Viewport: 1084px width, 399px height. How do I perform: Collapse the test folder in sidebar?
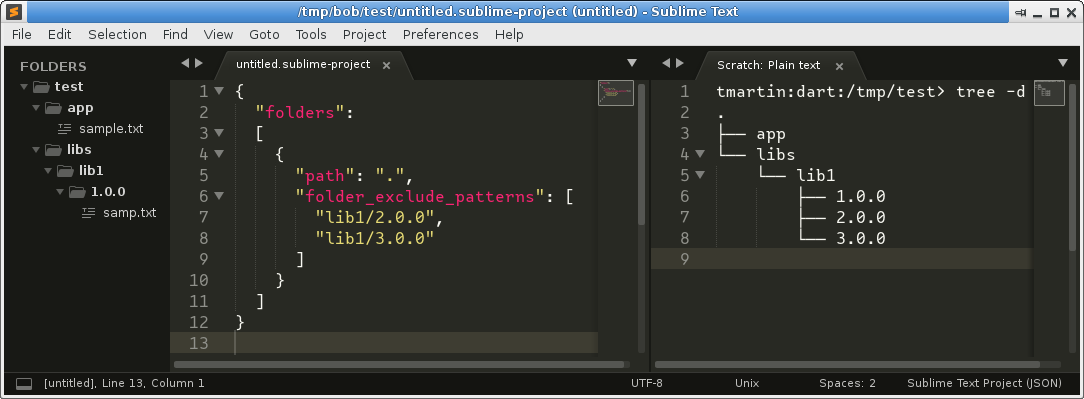tap(25, 87)
